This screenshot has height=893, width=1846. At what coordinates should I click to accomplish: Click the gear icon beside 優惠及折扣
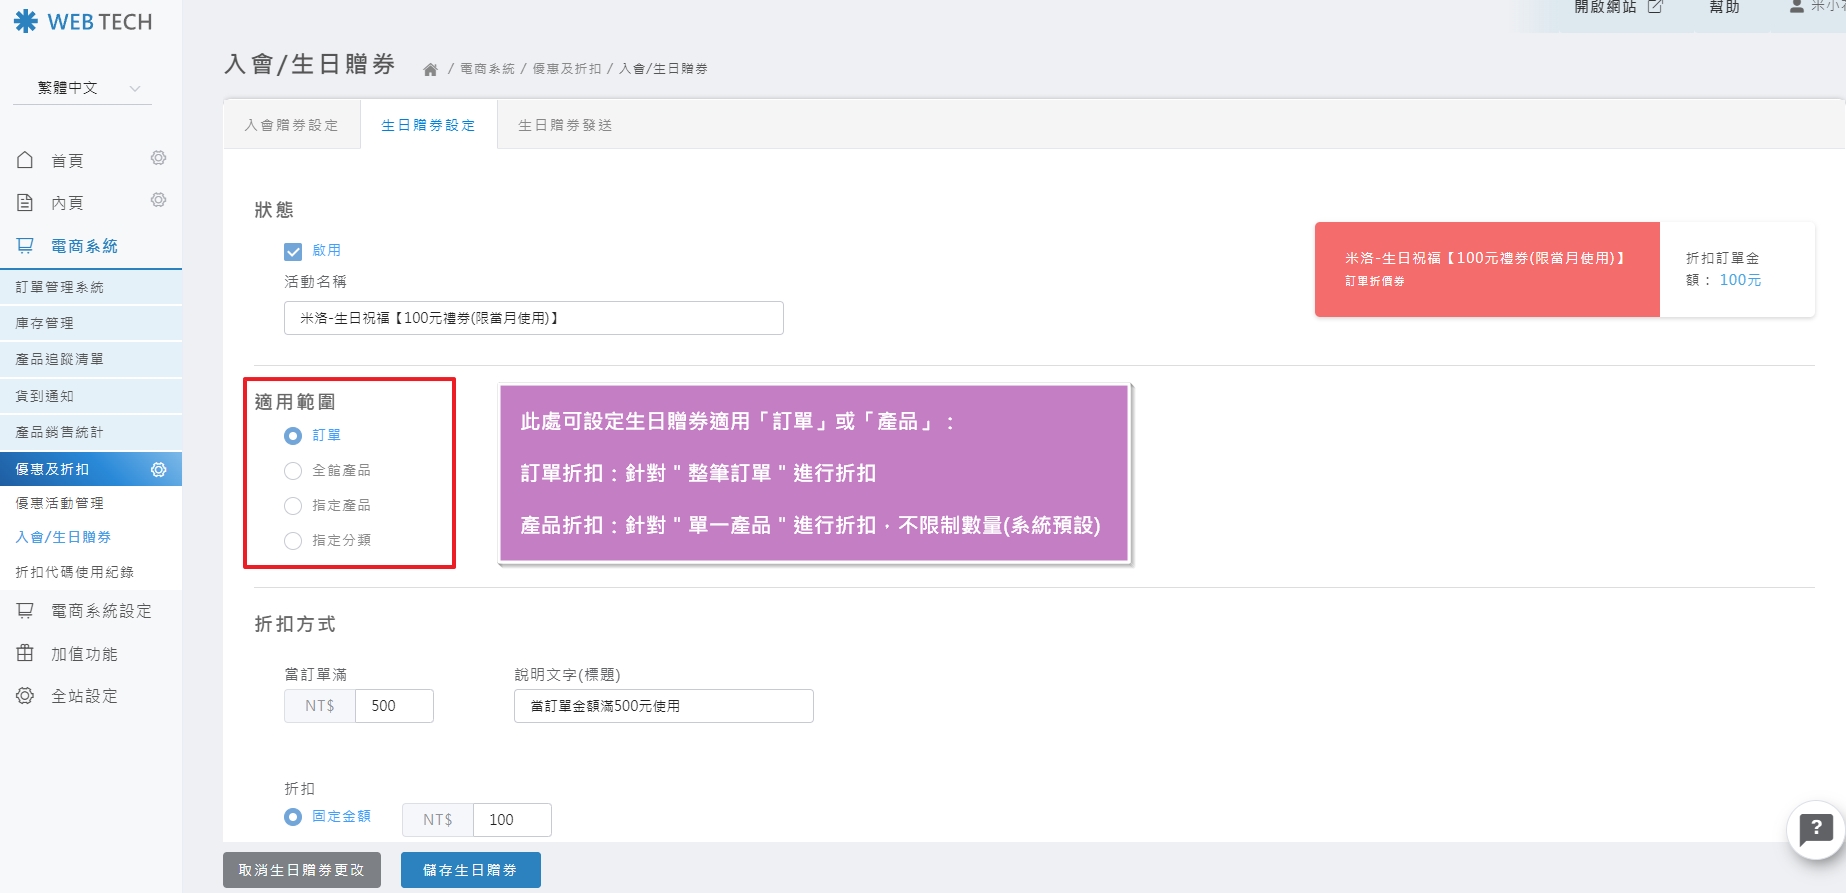click(158, 469)
